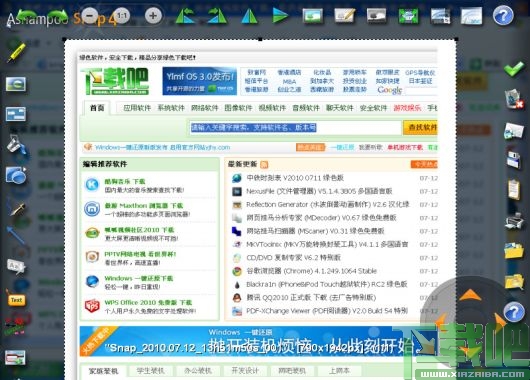Click the plain yellow folder icon on the right
The width and height of the screenshot is (530, 380).
pyautogui.click(x=514, y=281)
